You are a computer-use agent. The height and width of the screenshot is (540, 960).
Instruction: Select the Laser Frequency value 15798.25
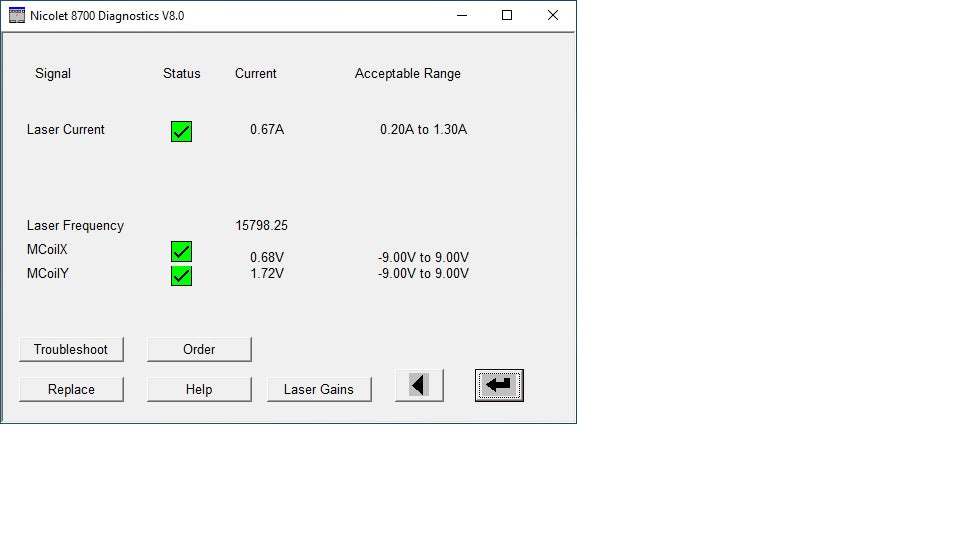click(262, 226)
